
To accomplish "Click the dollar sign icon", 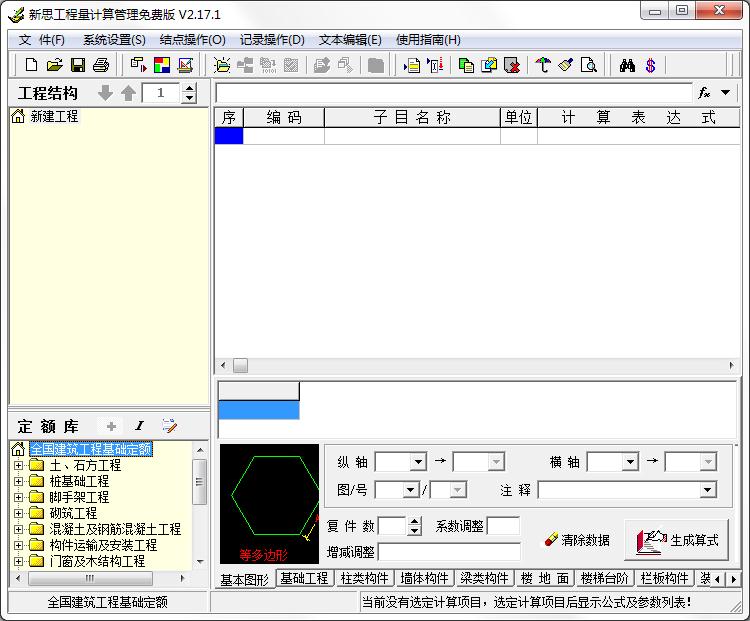I will click(x=650, y=66).
